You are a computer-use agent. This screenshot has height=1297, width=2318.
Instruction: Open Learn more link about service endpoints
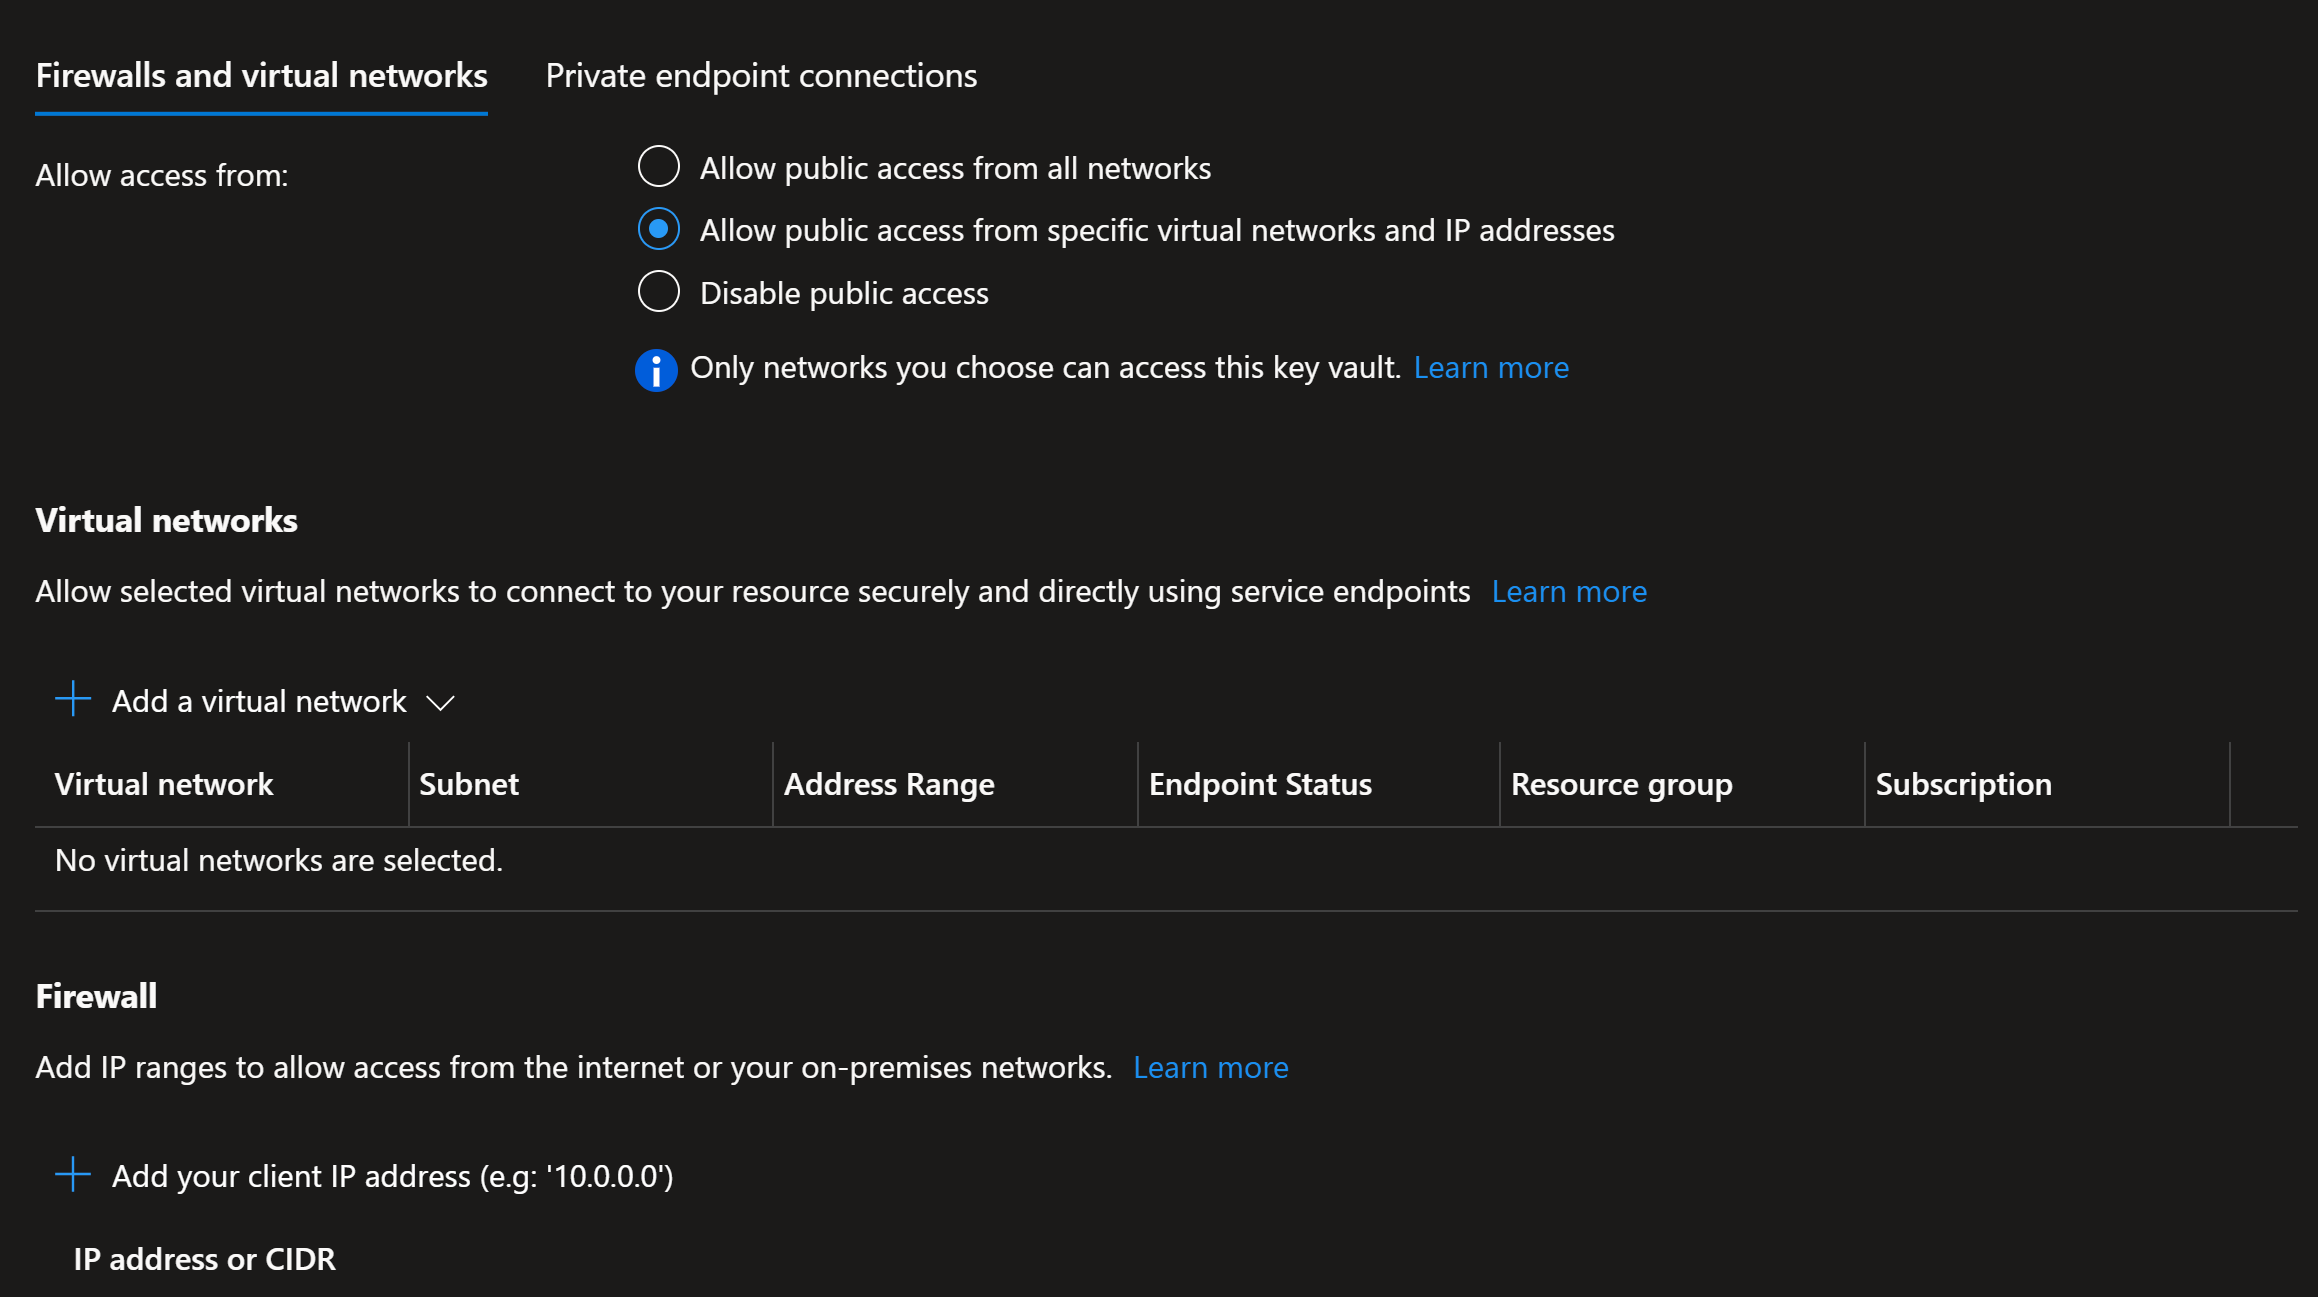click(1568, 592)
